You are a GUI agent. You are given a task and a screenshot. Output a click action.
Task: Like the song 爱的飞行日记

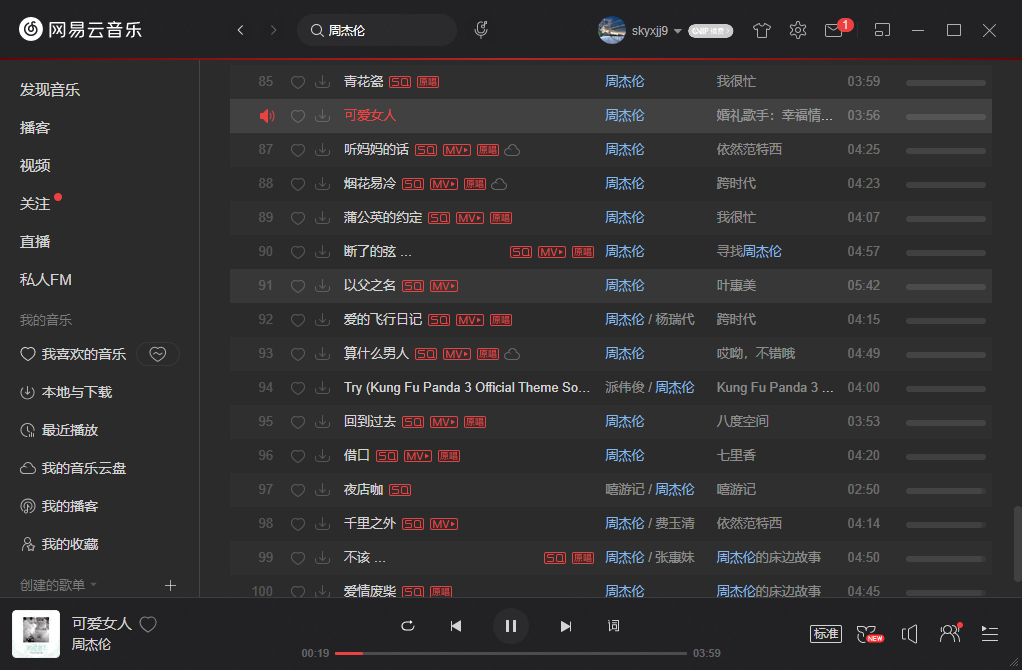click(298, 320)
